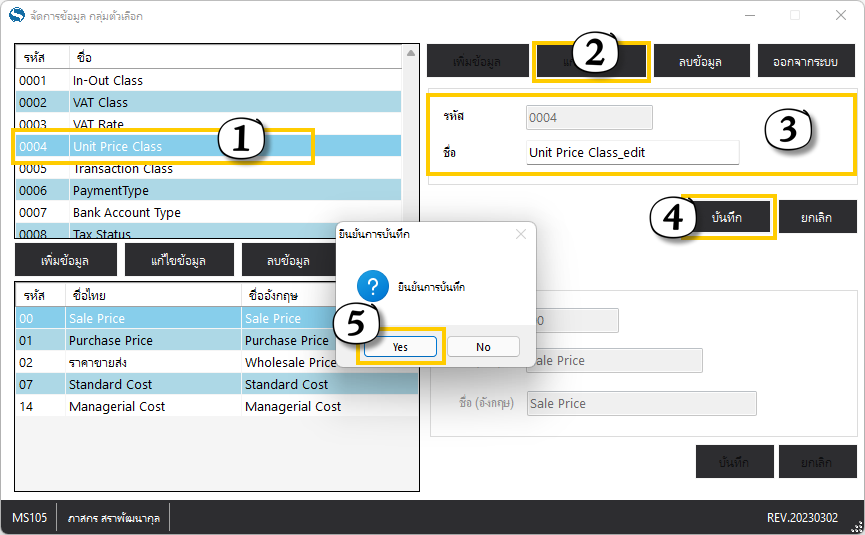Click the ชื่อ (อังกฤษ) field showing Sale Price
Viewport: 865px width, 535px height.
(640, 403)
